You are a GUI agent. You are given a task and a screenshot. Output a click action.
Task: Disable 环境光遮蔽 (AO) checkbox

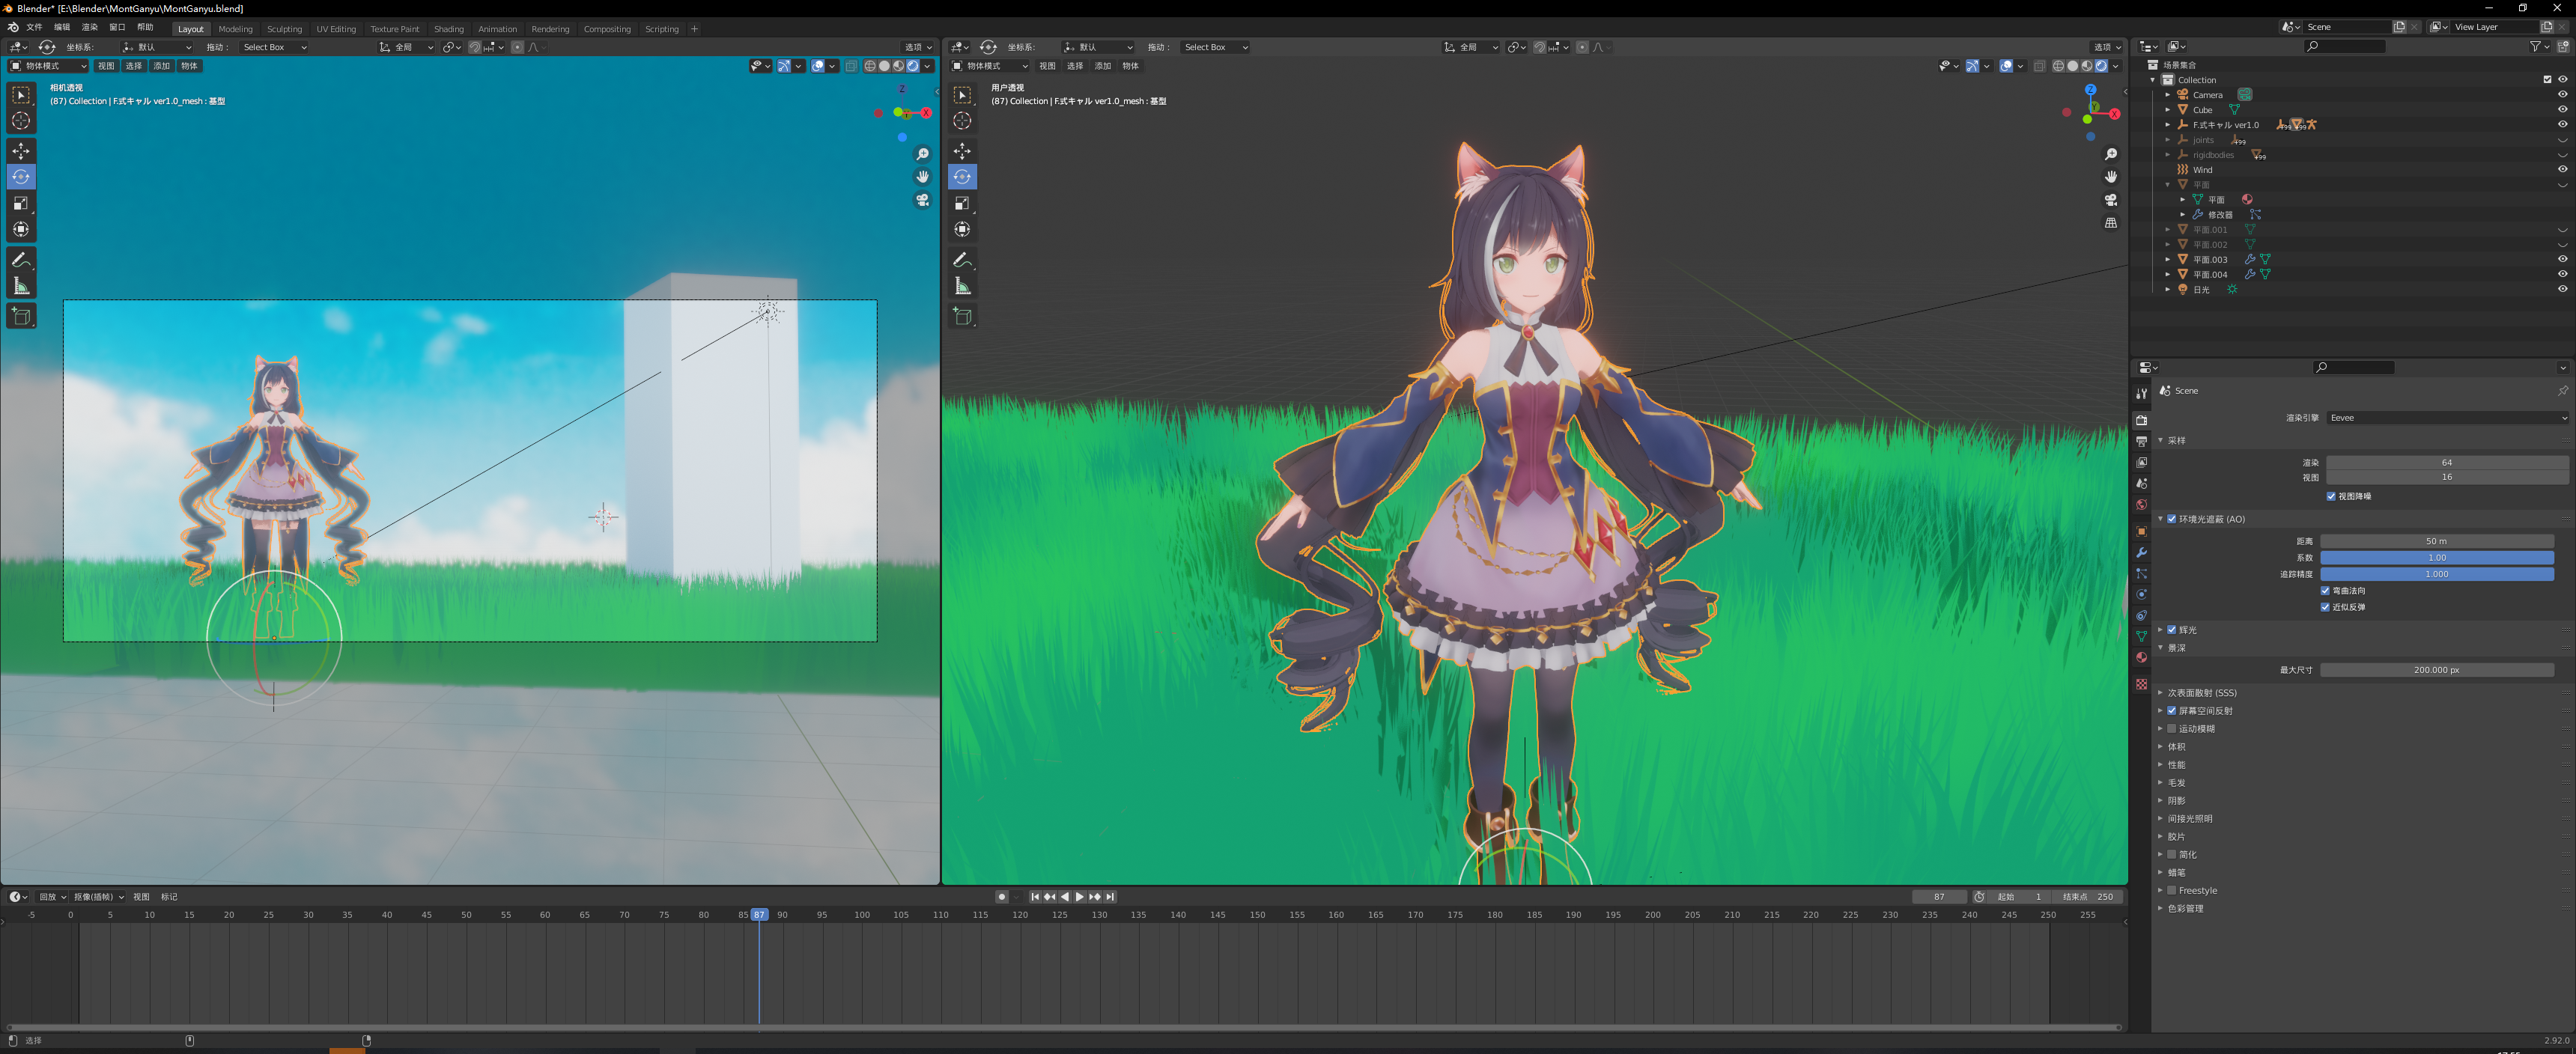tap(2172, 519)
